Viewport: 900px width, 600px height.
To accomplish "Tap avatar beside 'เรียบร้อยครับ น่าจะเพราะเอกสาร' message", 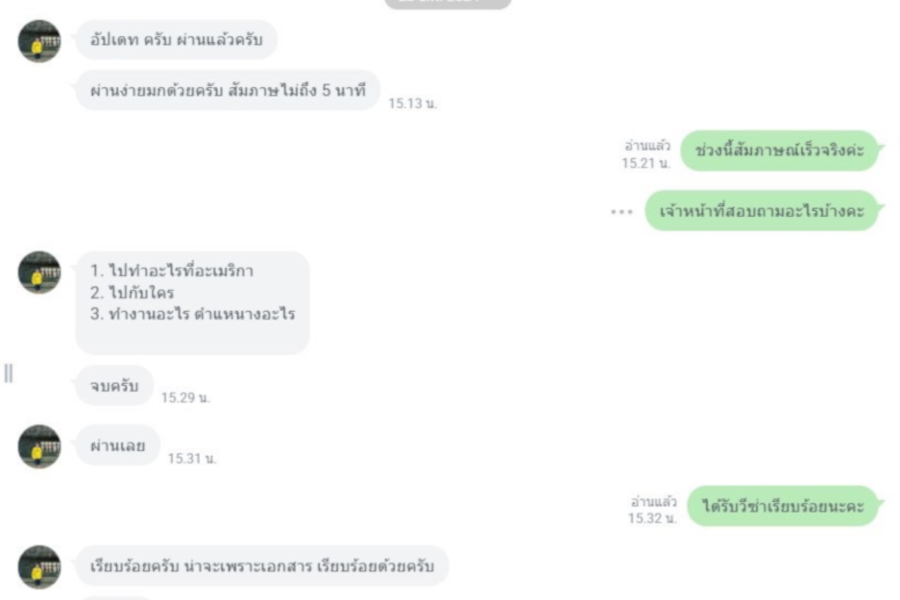I will [x=39, y=567].
